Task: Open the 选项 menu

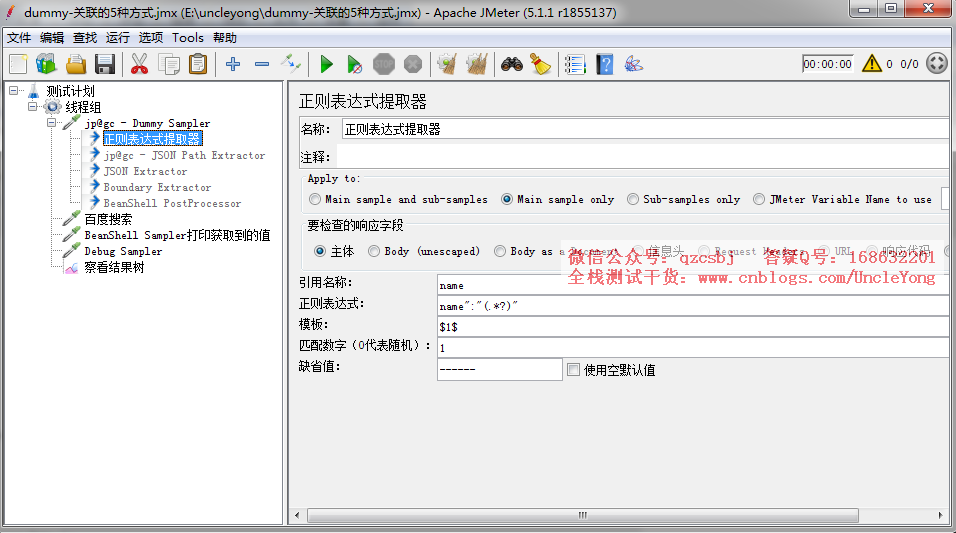Action: [x=151, y=38]
